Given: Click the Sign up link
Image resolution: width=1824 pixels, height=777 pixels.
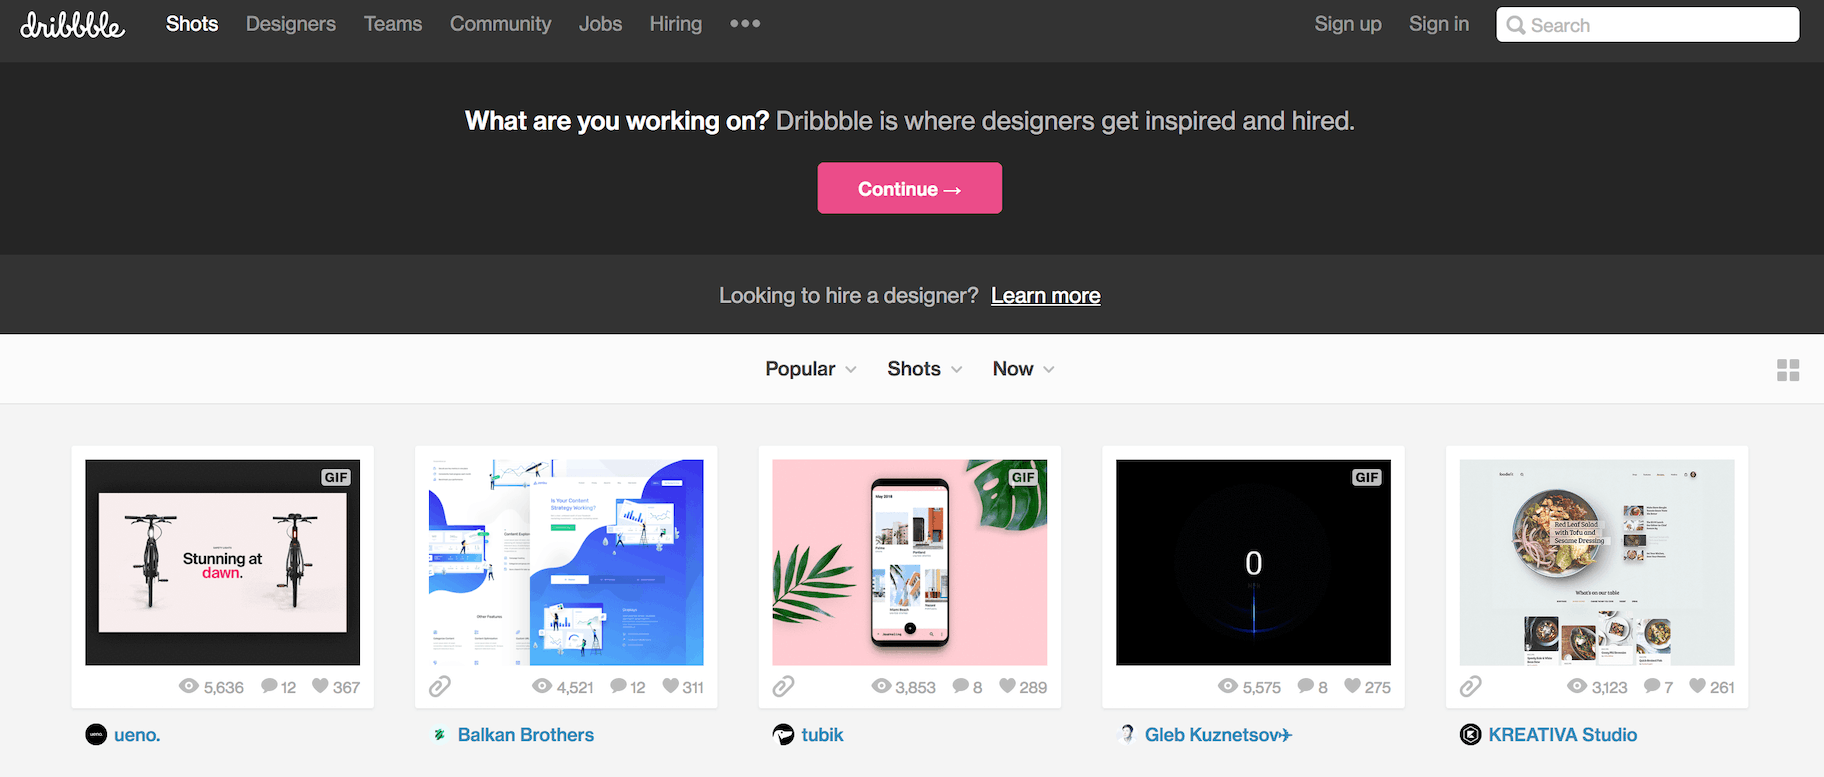Looking at the screenshot, I should 1348,24.
